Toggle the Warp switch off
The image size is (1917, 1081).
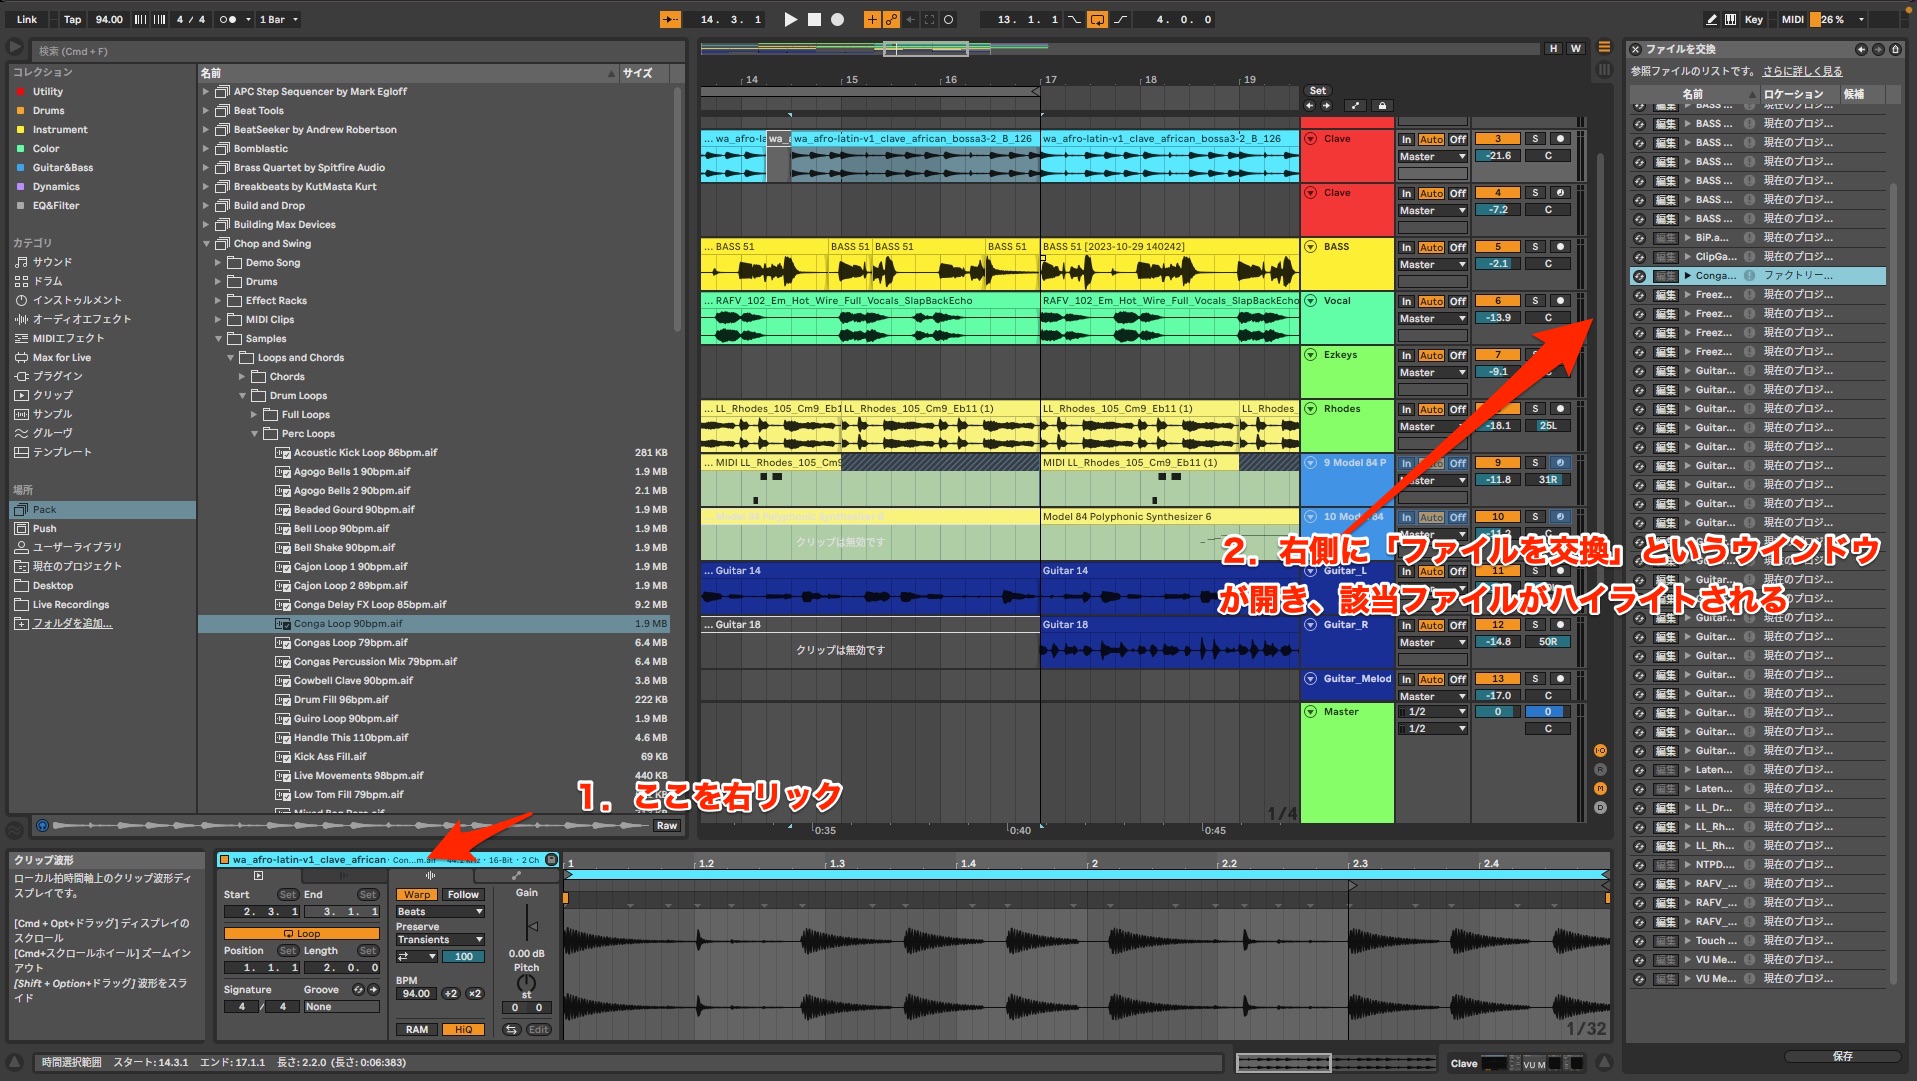click(x=417, y=895)
